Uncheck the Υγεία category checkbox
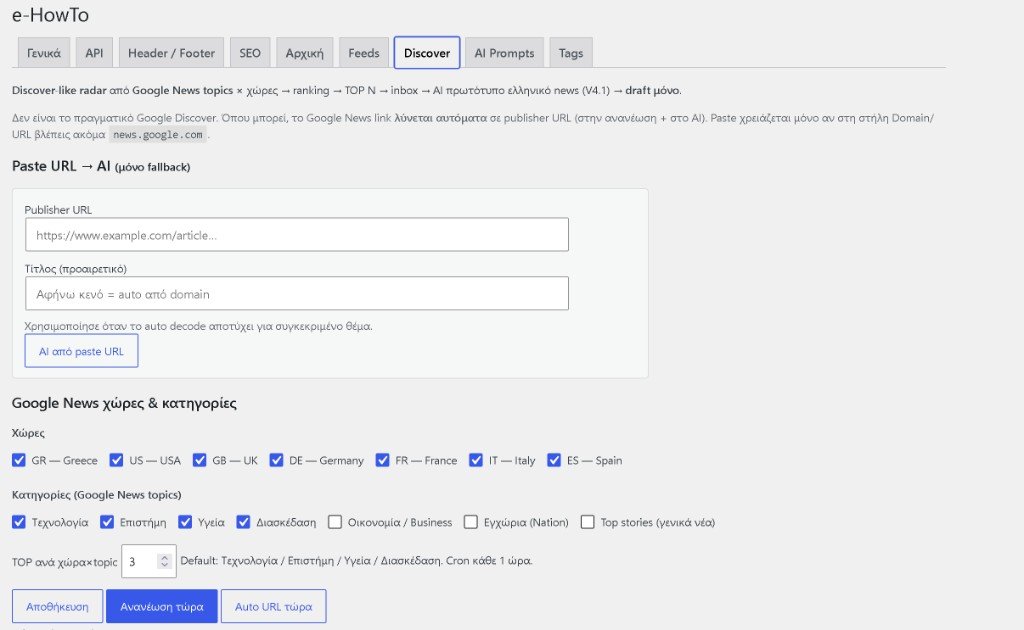This screenshot has width=1024, height=630. coord(185,522)
